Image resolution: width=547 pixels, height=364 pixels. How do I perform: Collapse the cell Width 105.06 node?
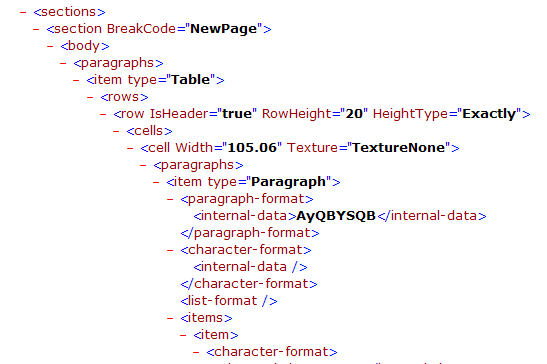(130, 149)
